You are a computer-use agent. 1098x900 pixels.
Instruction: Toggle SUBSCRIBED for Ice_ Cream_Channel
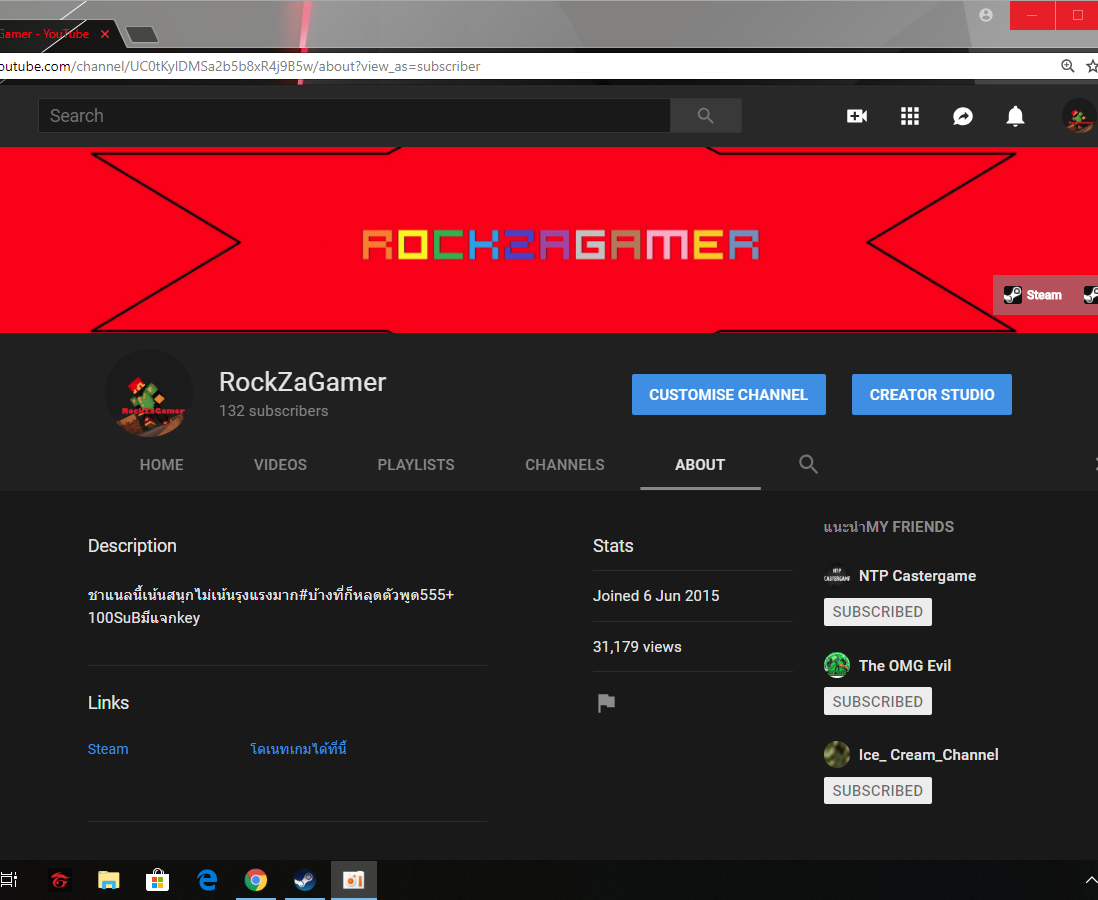[x=877, y=790]
